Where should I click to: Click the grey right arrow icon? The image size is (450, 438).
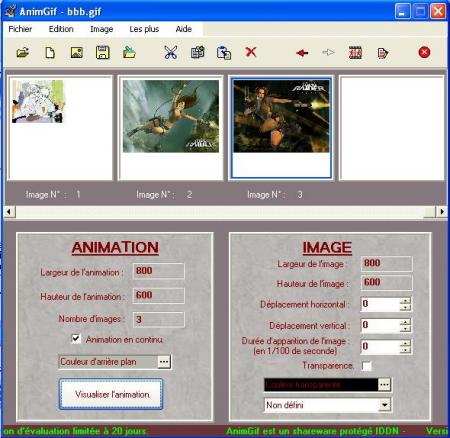[x=328, y=52]
